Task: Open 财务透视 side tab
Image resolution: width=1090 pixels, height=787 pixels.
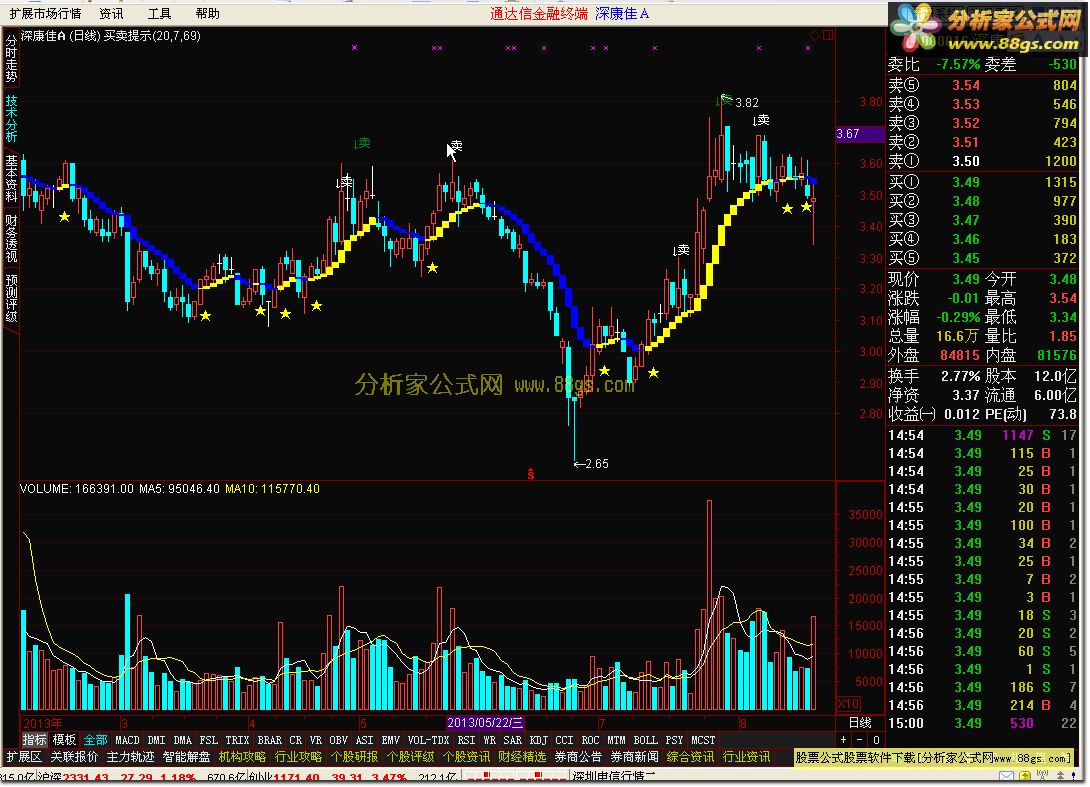Action: pyautogui.click(x=11, y=238)
